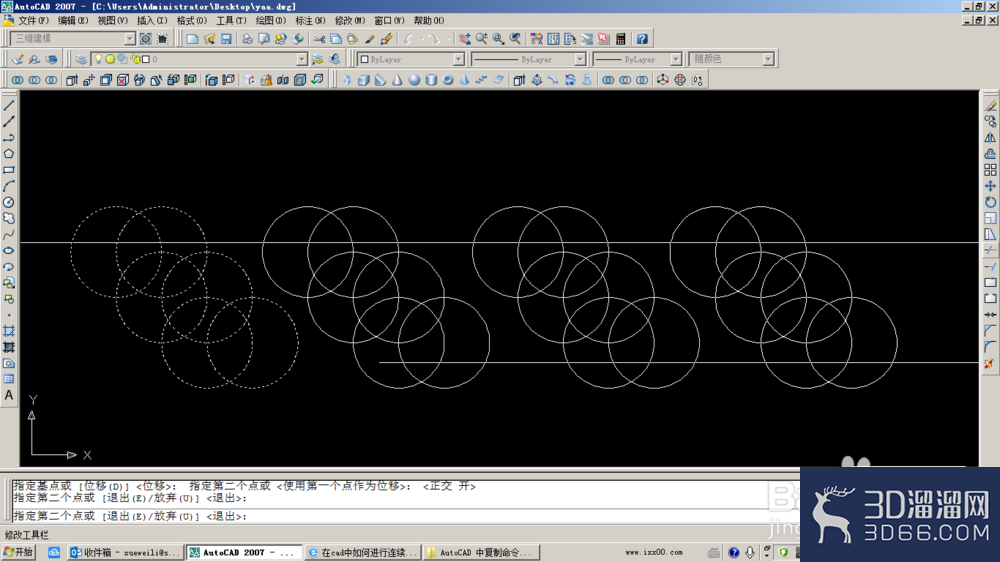The width and height of the screenshot is (1000, 562).
Task: Switch to 收件箱 taskbar window
Action: 125,552
